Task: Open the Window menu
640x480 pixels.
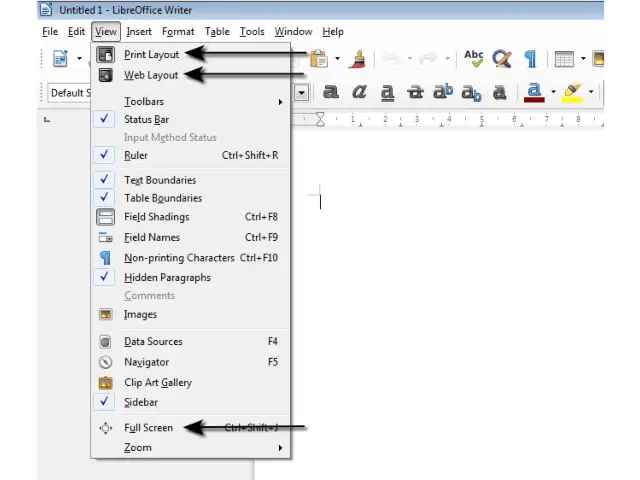Action: click(x=293, y=31)
